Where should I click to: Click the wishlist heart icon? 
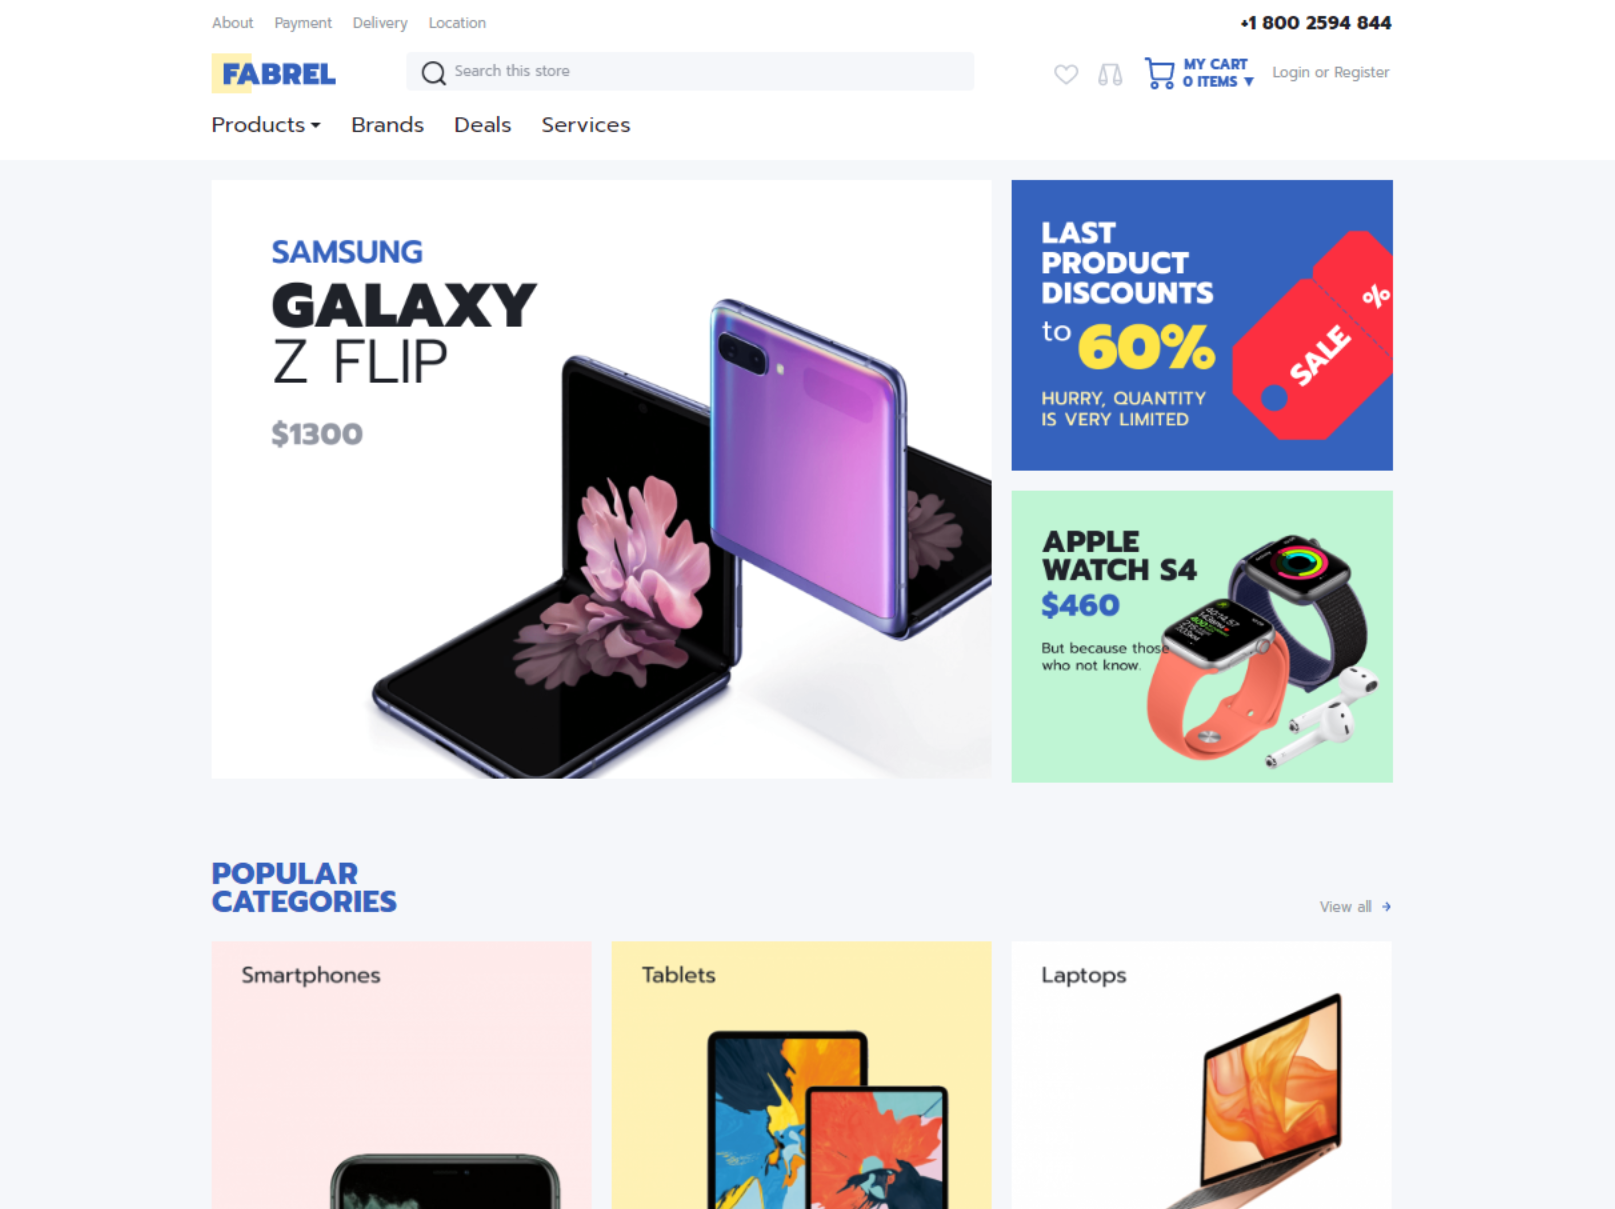click(x=1066, y=74)
